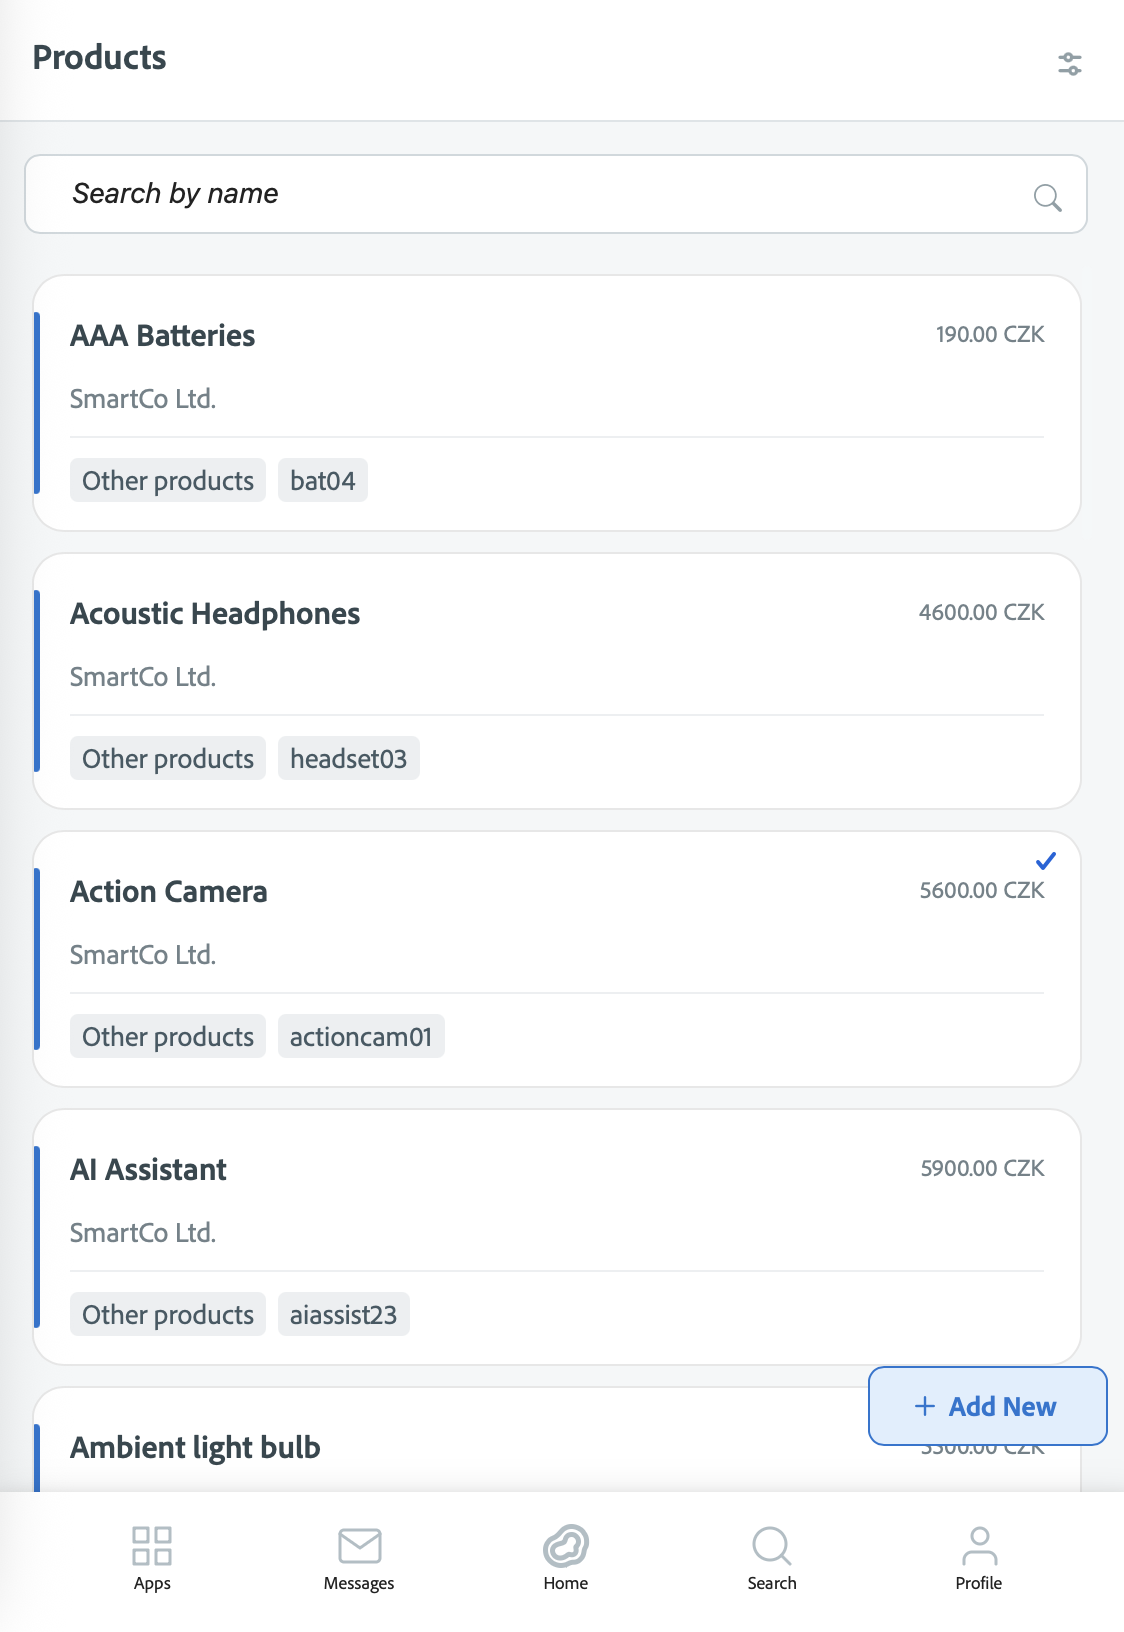Go to Home logo icon
This screenshot has height=1632, width=1124.
[566, 1546]
